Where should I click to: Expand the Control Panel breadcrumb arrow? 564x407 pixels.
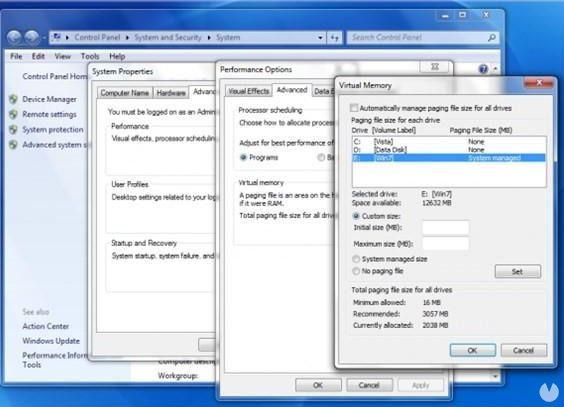point(127,37)
